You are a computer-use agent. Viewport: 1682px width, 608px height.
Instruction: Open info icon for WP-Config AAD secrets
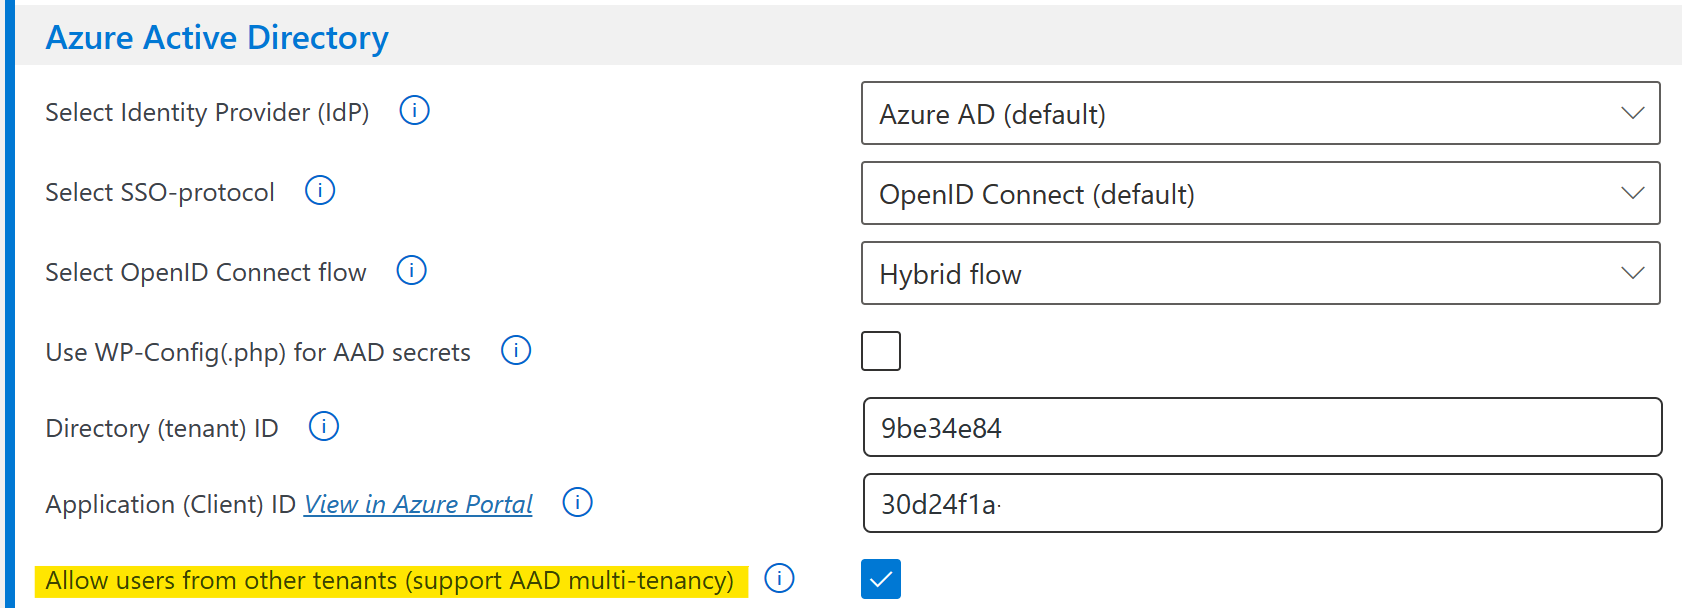pyautogui.click(x=516, y=350)
